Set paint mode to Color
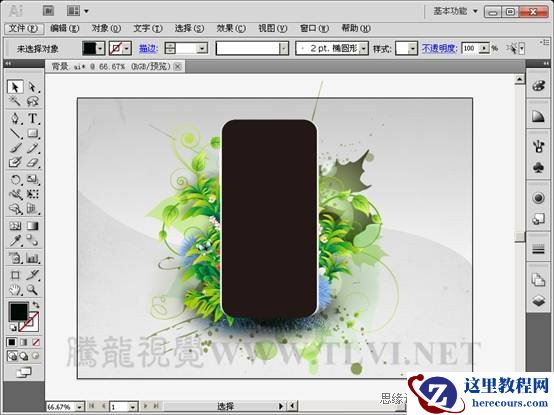 point(12,342)
